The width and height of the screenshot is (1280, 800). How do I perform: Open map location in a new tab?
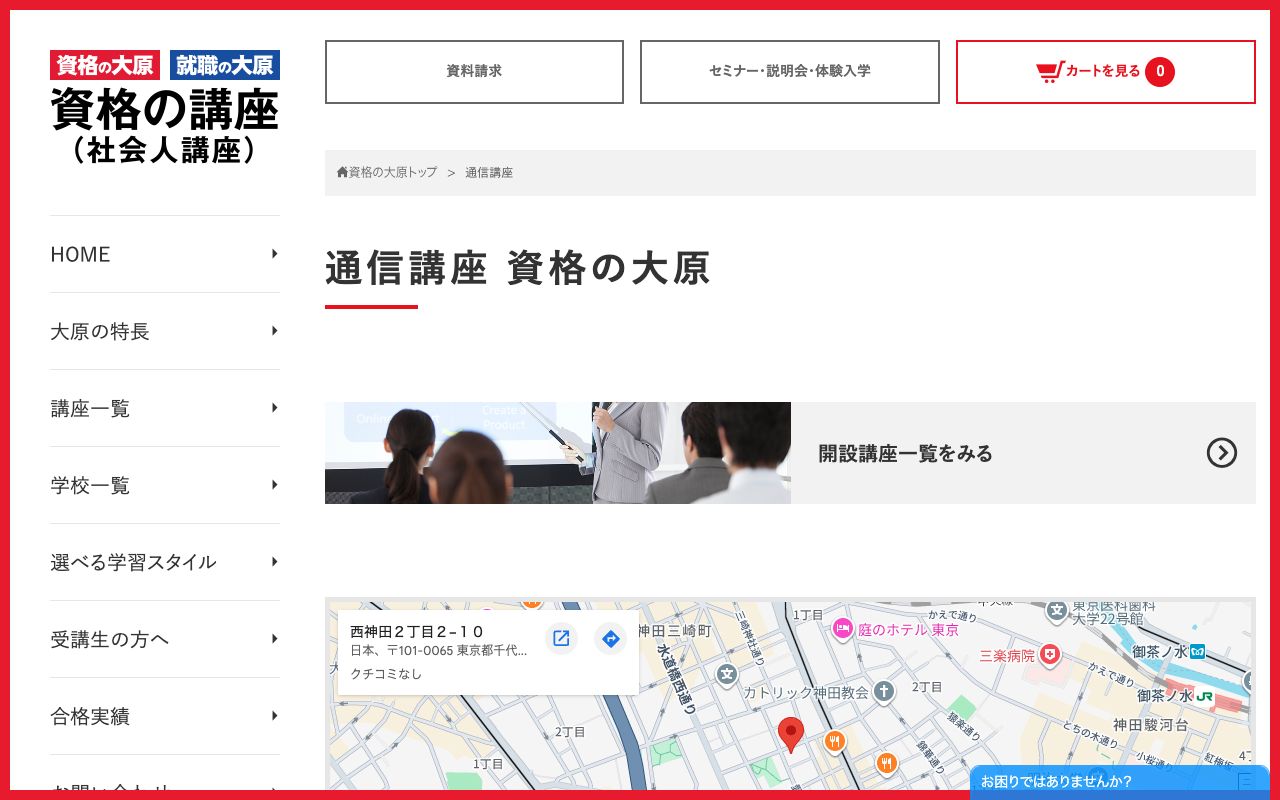tap(561, 638)
